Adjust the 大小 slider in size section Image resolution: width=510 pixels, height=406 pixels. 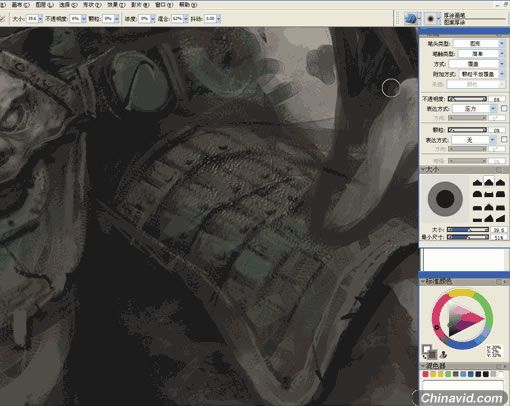click(x=468, y=230)
